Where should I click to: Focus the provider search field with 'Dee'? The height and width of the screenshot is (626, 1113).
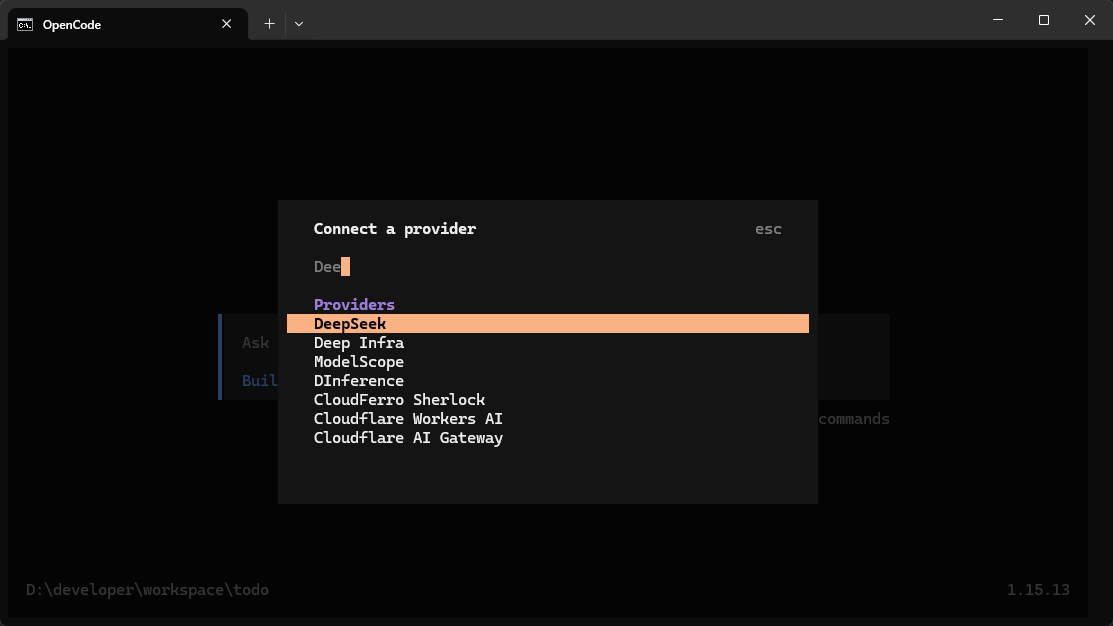547,267
